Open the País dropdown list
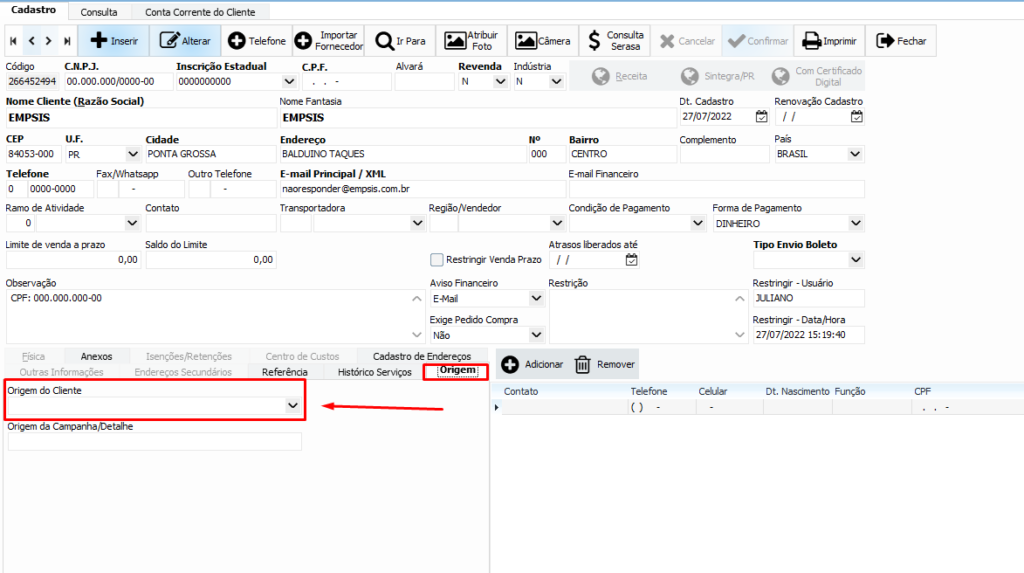The image size is (1024, 573). click(854, 154)
